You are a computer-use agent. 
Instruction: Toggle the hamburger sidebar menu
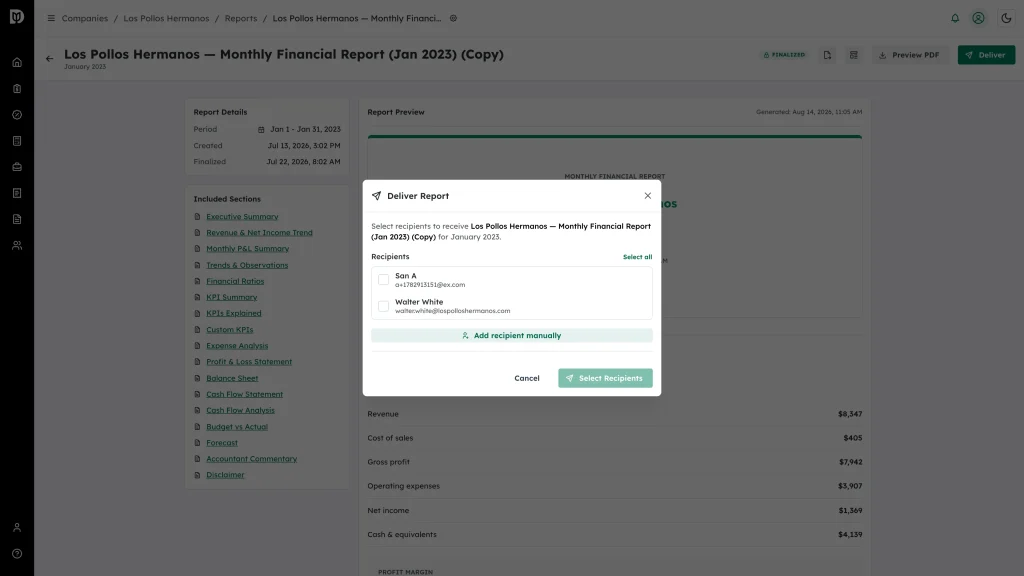[51, 18]
